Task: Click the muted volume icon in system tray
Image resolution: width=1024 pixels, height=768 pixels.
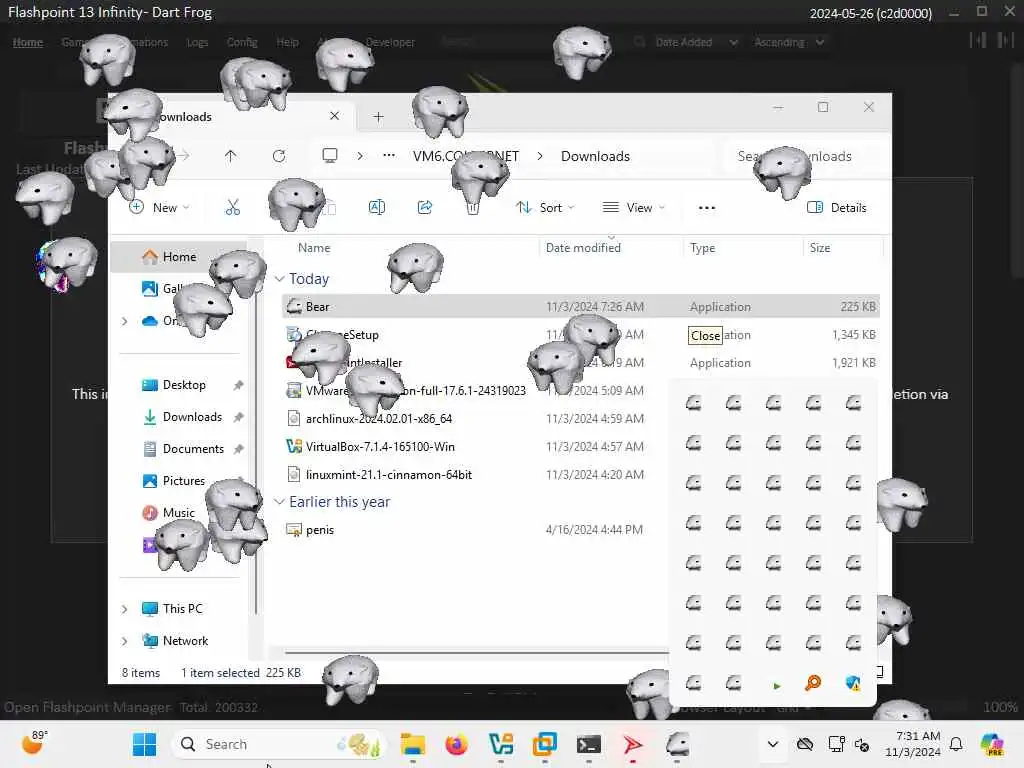Action: (x=862, y=744)
